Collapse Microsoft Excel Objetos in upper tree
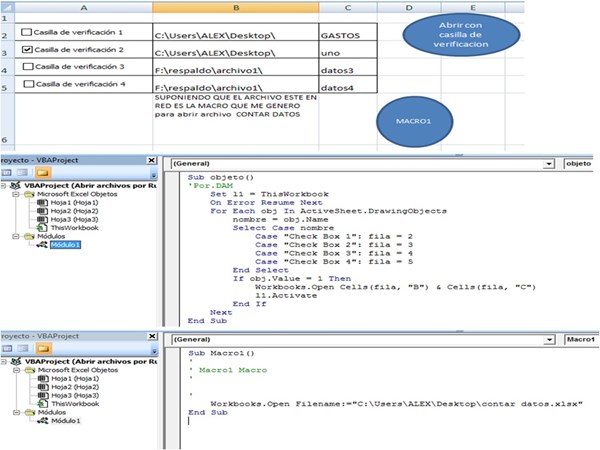600x450 pixels. (16, 194)
